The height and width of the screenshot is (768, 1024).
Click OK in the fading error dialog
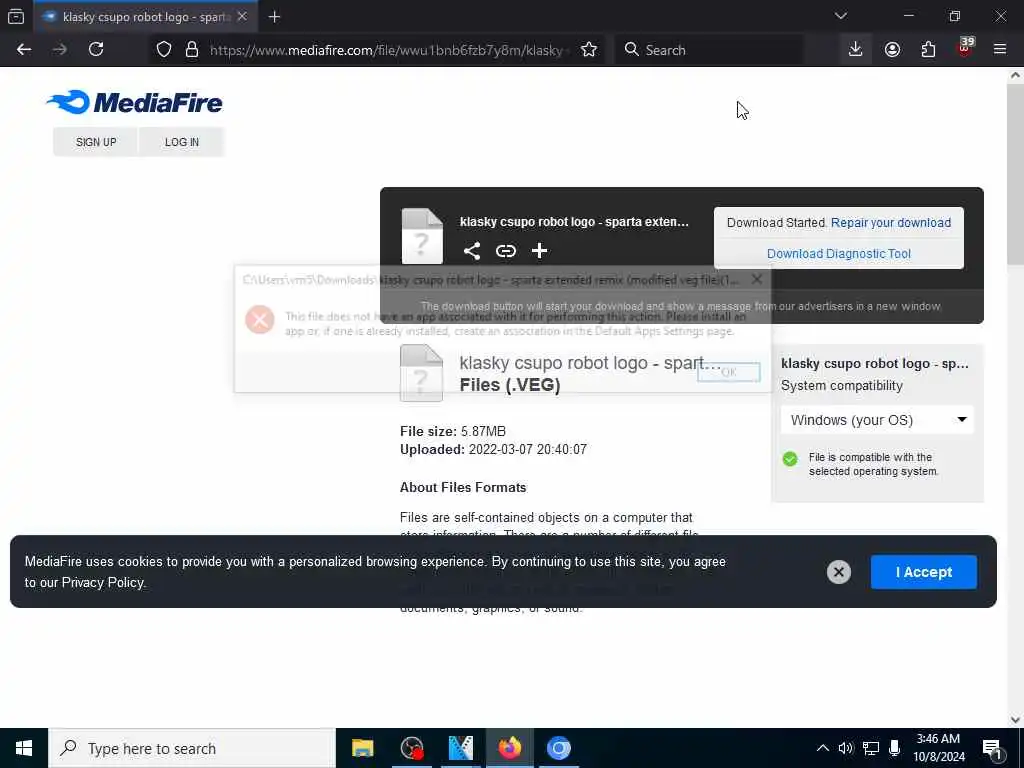coord(728,372)
